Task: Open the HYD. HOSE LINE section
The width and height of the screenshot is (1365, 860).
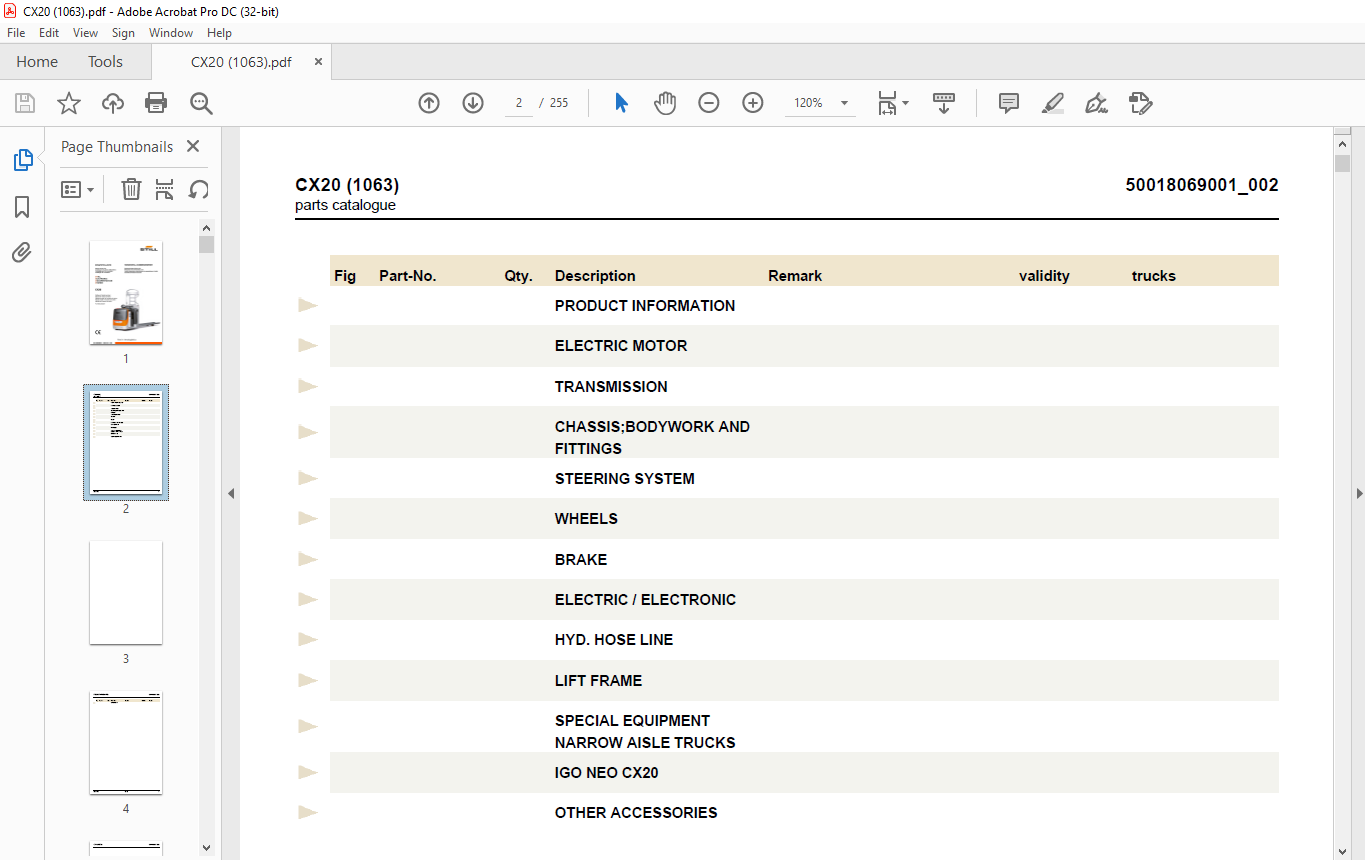Action: pyautogui.click(x=614, y=640)
